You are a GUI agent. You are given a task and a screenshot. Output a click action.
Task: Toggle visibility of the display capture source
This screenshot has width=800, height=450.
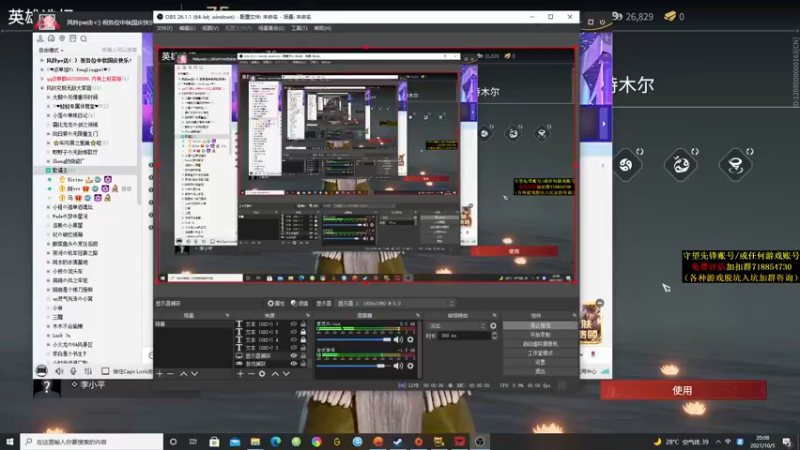293,356
